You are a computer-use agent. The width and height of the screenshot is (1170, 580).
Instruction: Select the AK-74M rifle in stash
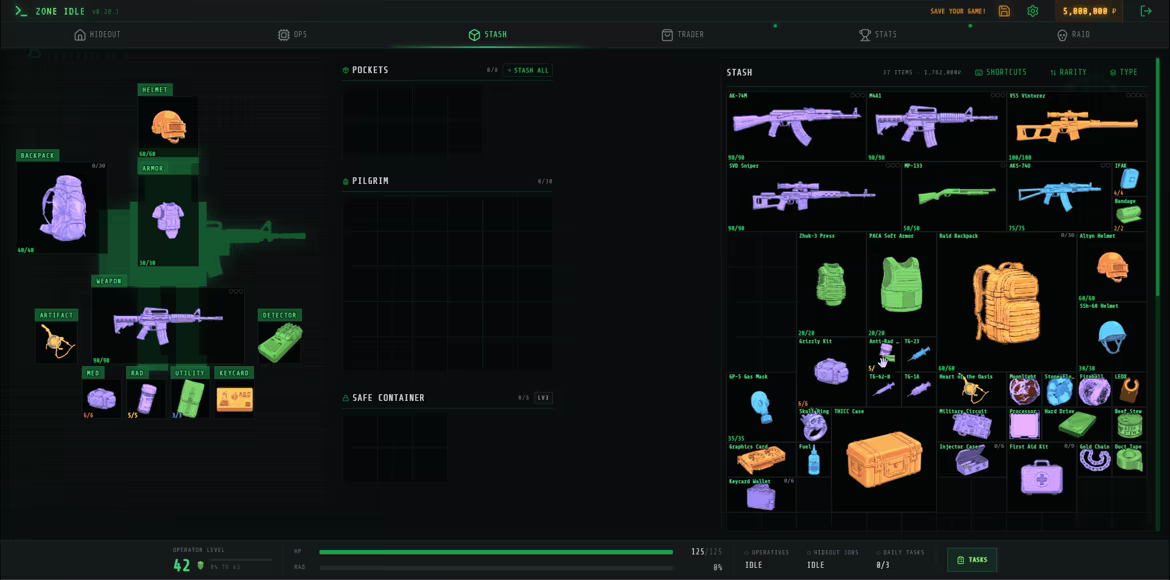796,127
